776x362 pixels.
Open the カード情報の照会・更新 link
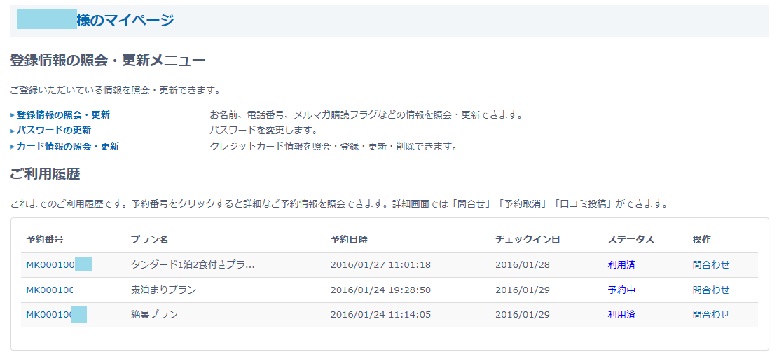[68, 146]
